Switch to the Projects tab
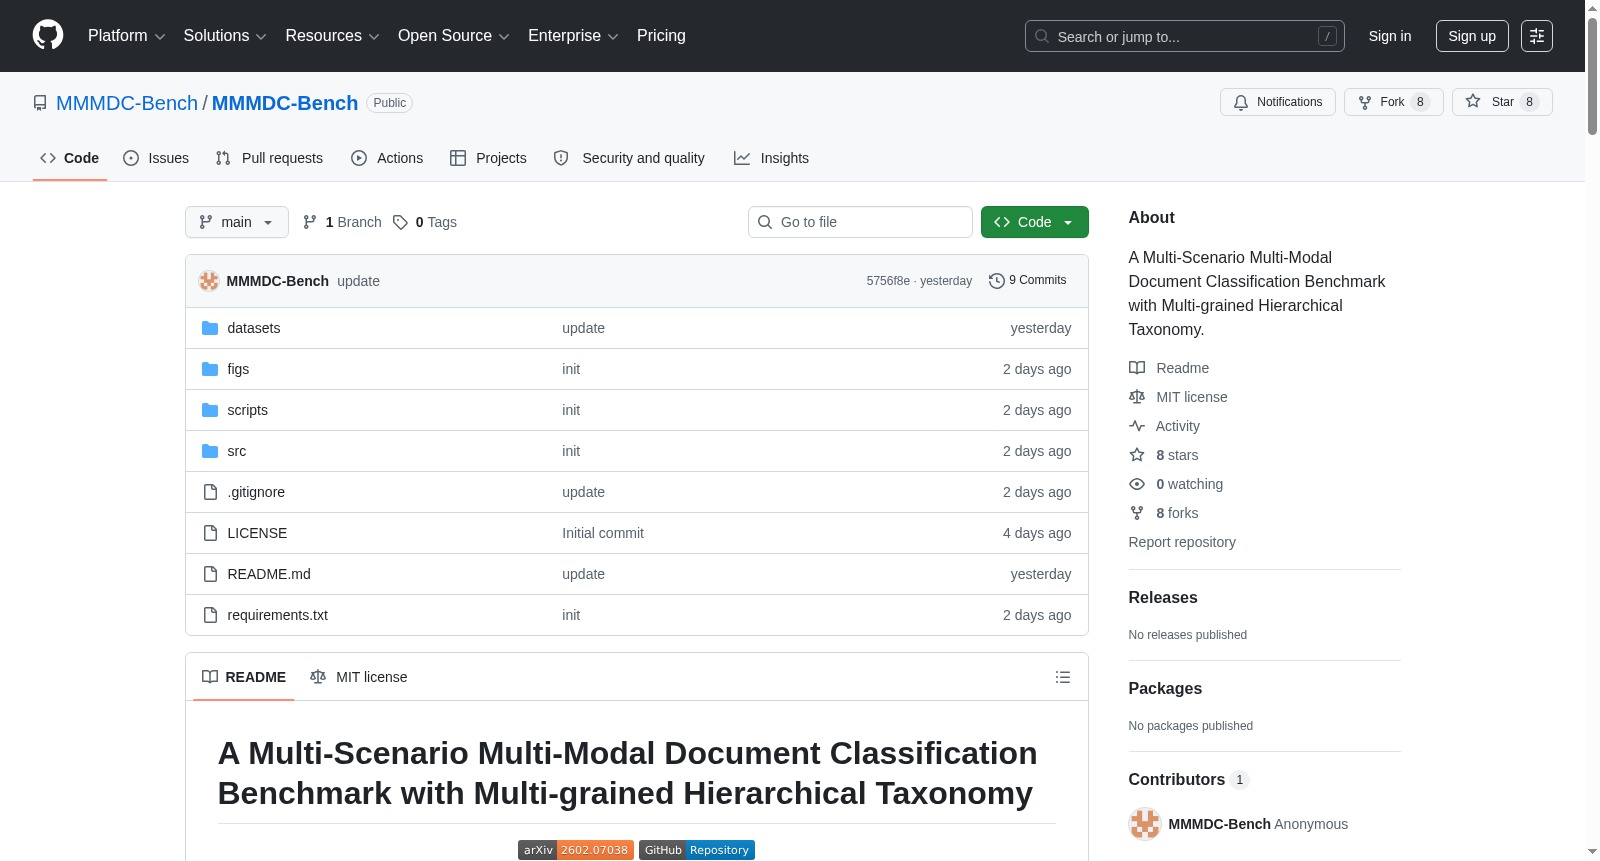 488,158
